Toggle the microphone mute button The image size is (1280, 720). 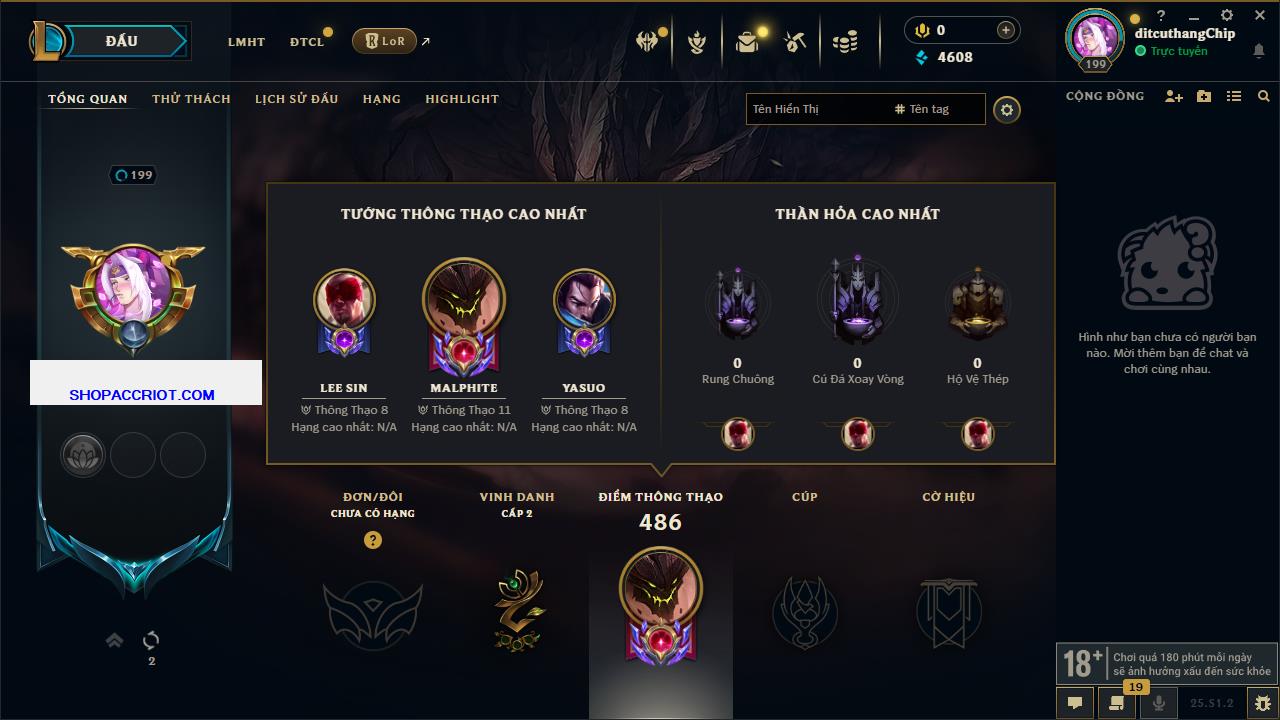[x=1160, y=703]
